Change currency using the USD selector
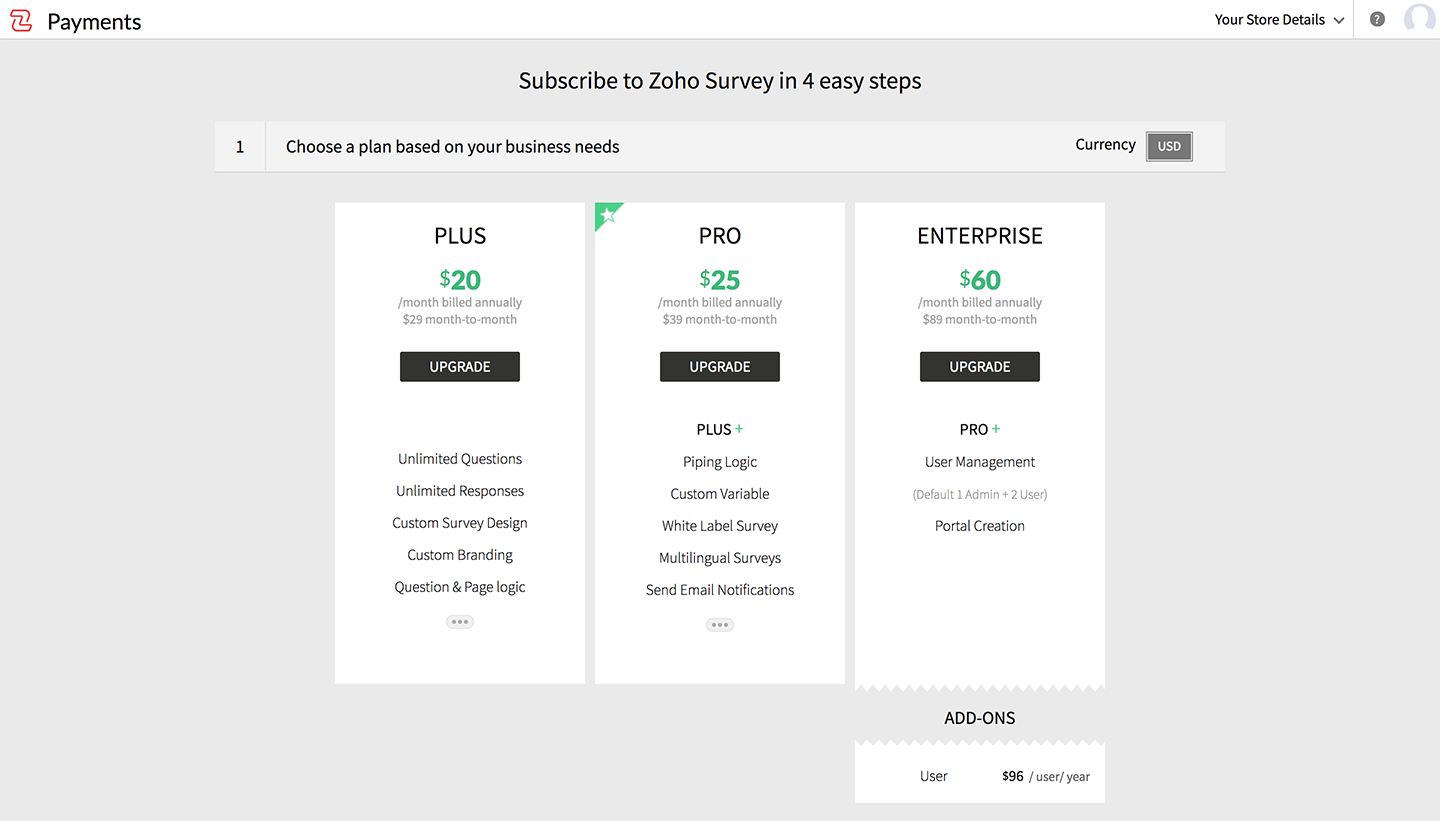This screenshot has height=821, width=1440. (1169, 146)
